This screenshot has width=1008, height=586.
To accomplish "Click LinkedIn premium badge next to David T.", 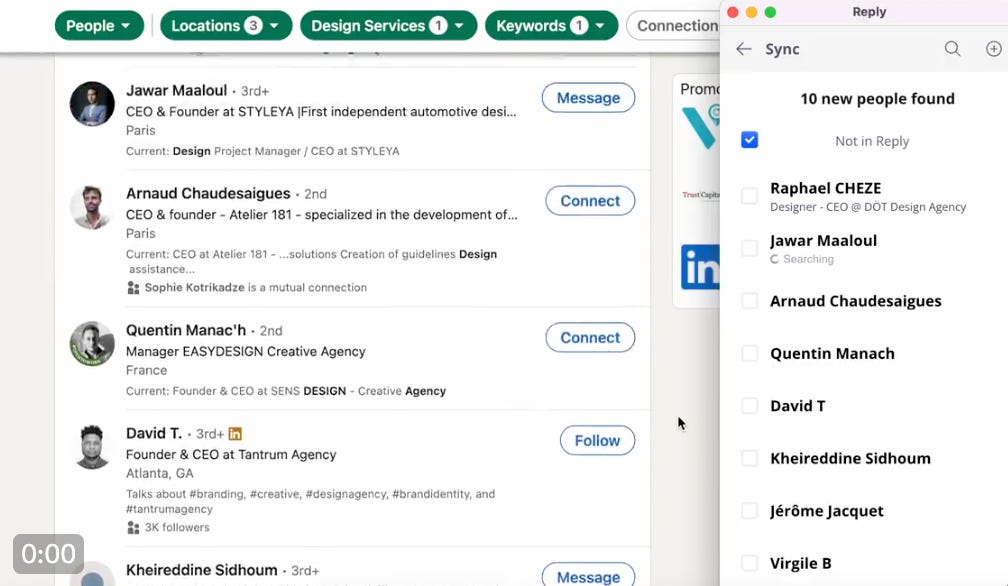I will (235, 434).
